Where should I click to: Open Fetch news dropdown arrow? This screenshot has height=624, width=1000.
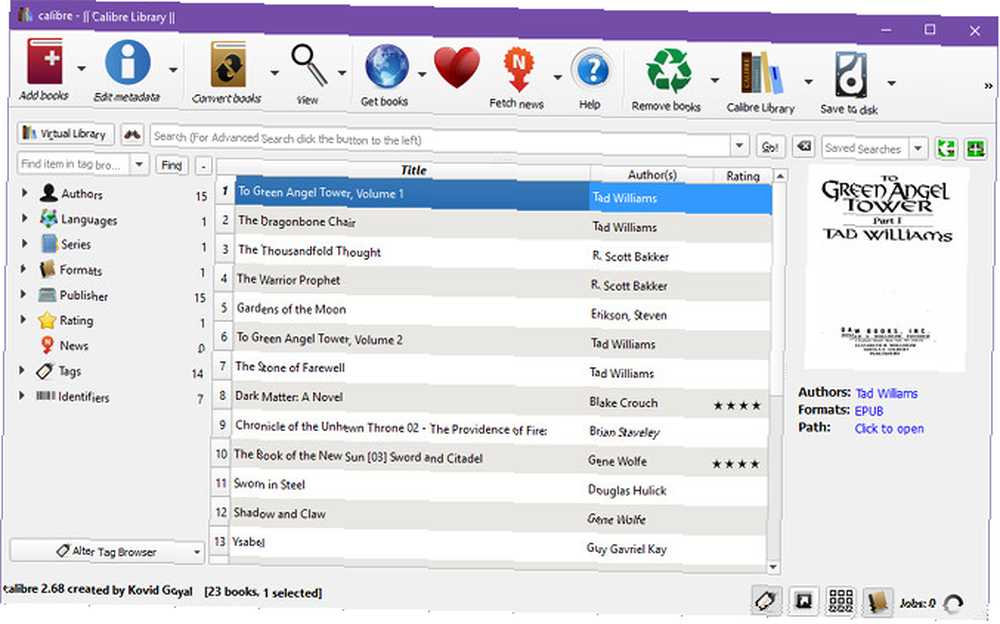(x=557, y=77)
